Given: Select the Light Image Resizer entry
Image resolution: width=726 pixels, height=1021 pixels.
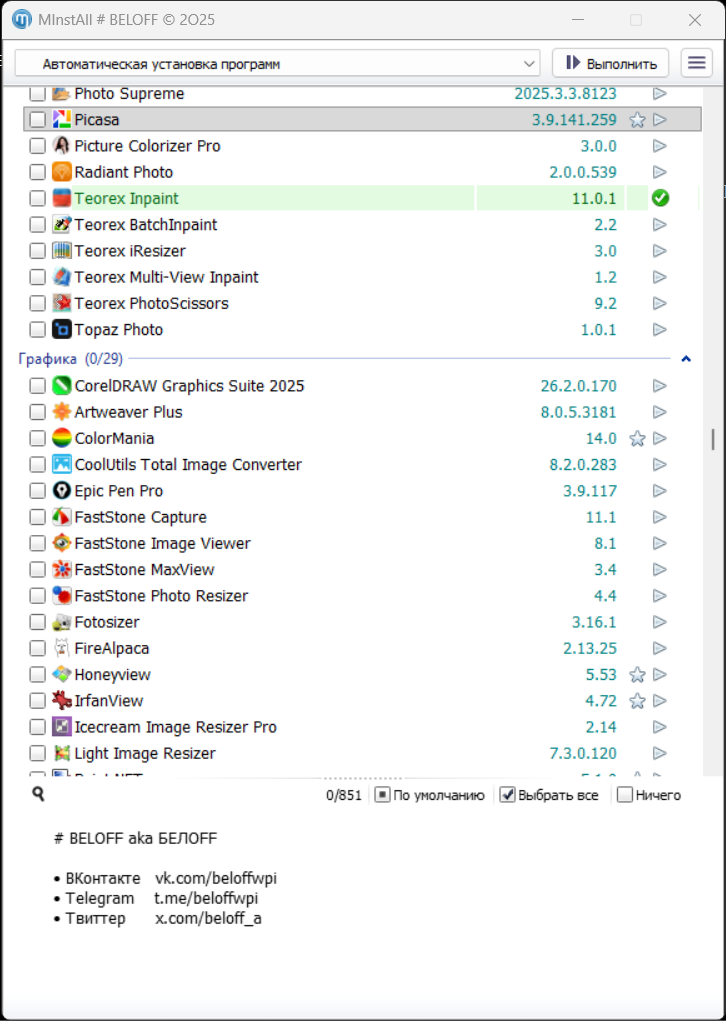Looking at the screenshot, I should (x=144, y=754).
